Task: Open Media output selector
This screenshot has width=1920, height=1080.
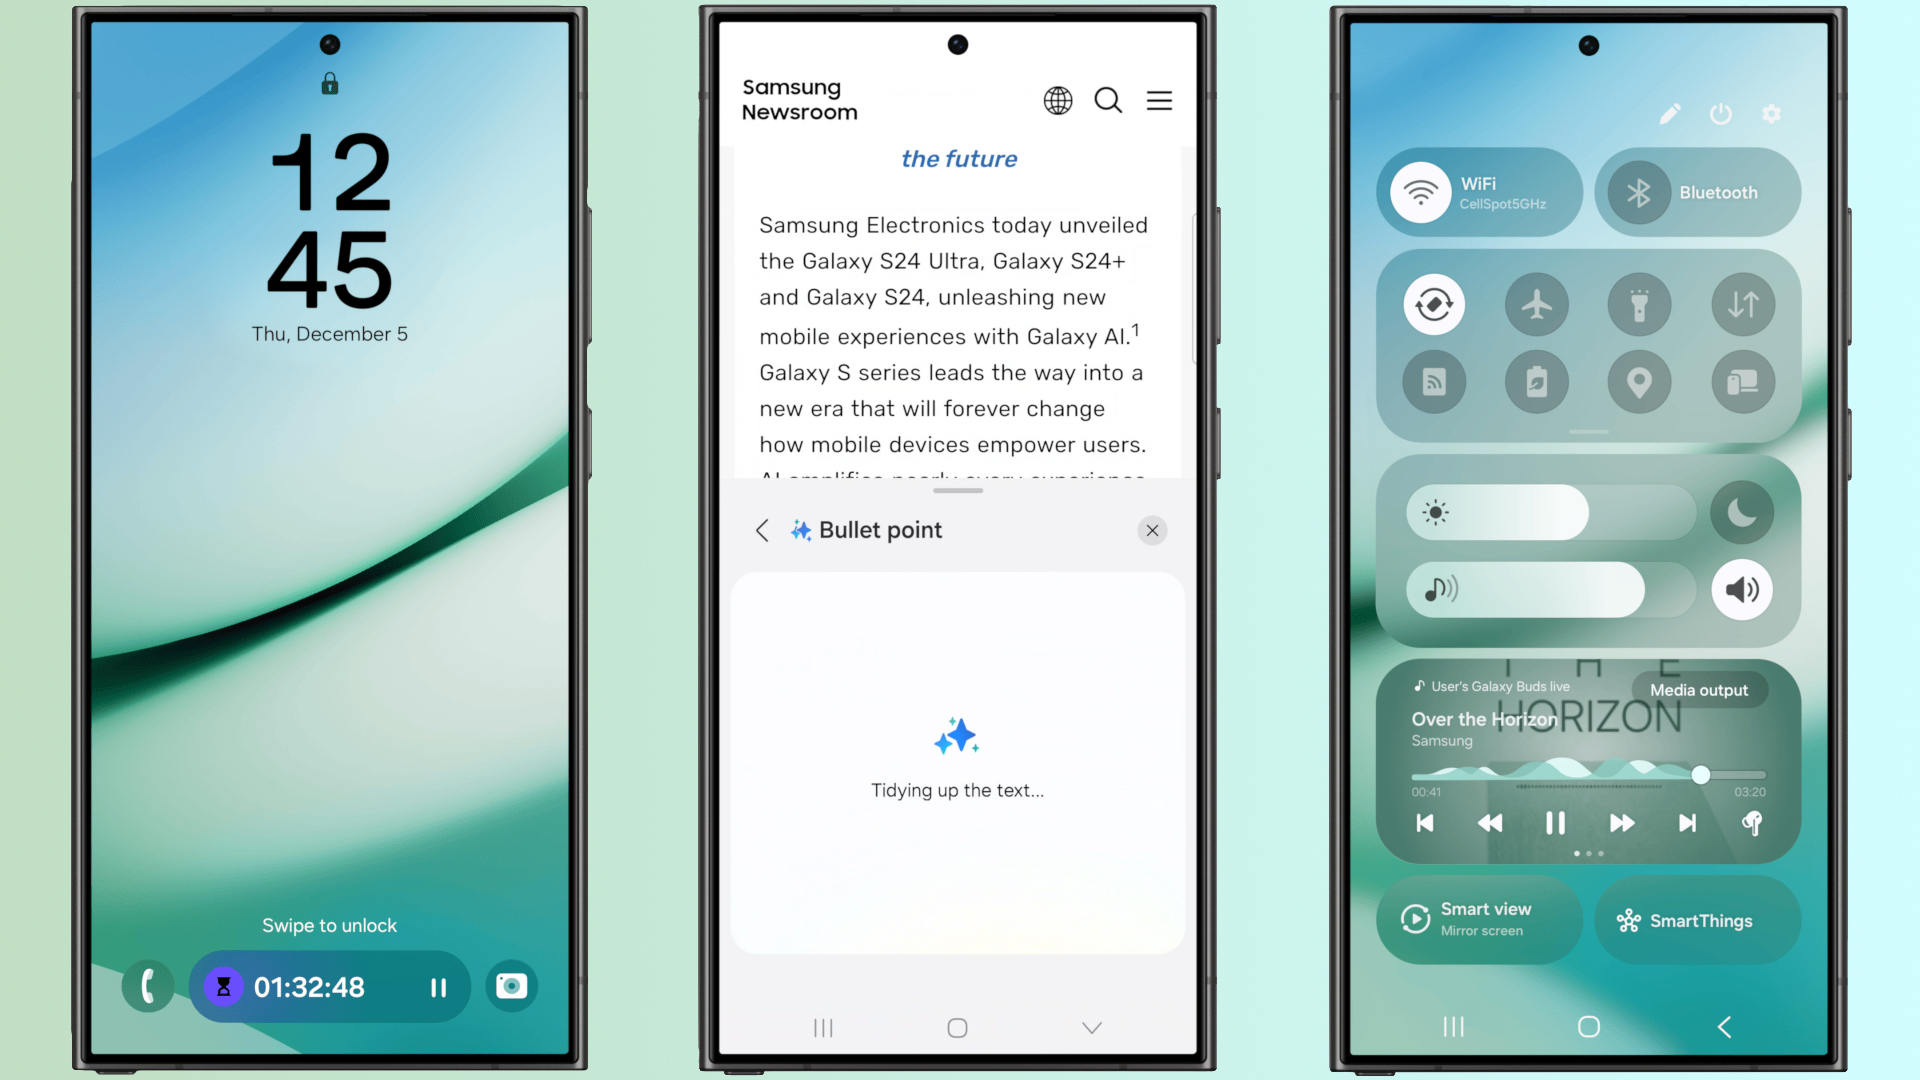Action: [1698, 688]
